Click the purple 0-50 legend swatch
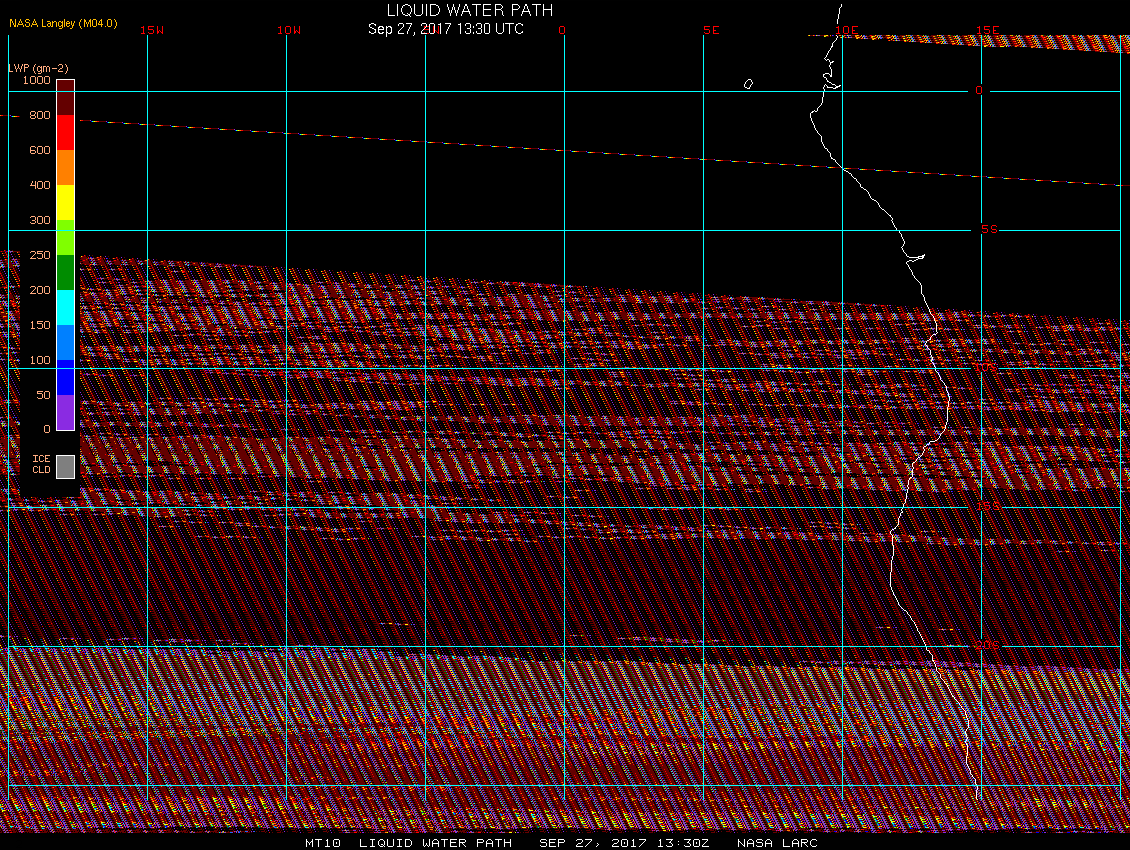The height and width of the screenshot is (850, 1130). (x=66, y=412)
